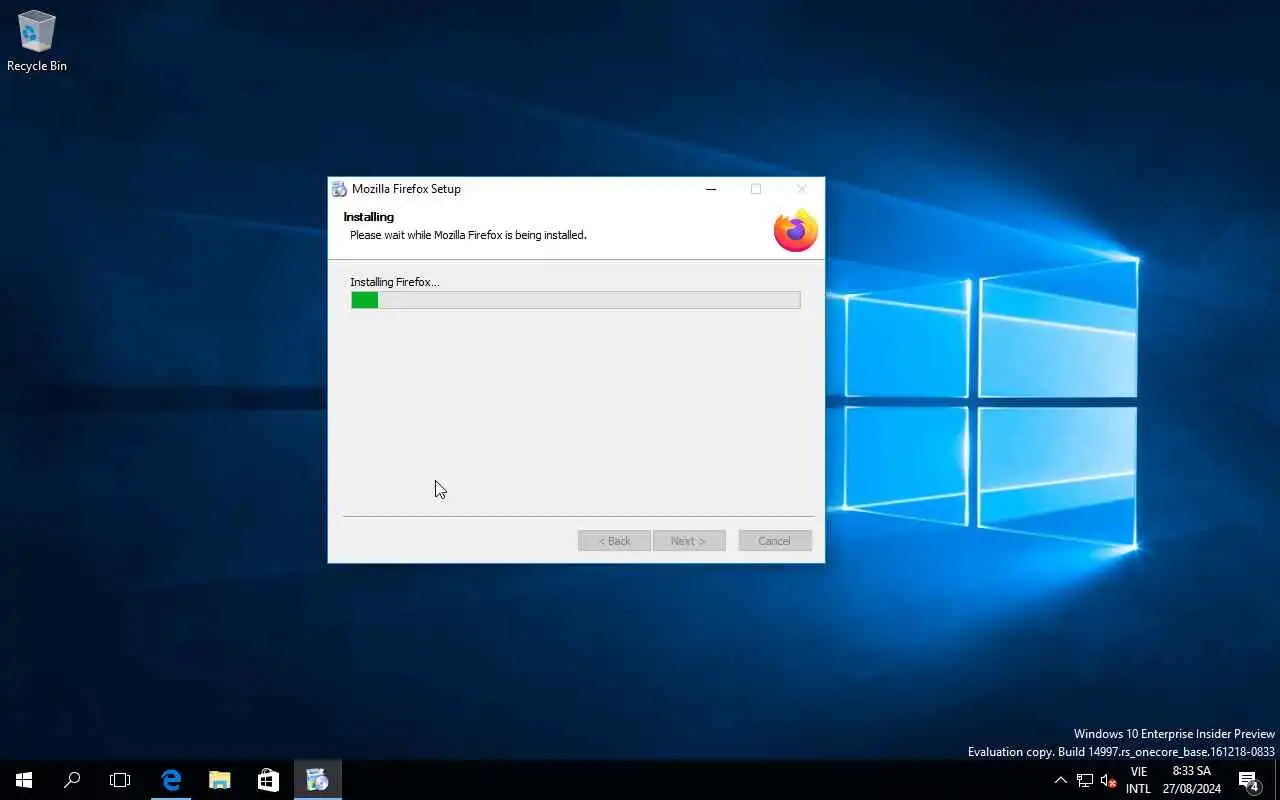Click the disabled Back button

tap(614, 541)
